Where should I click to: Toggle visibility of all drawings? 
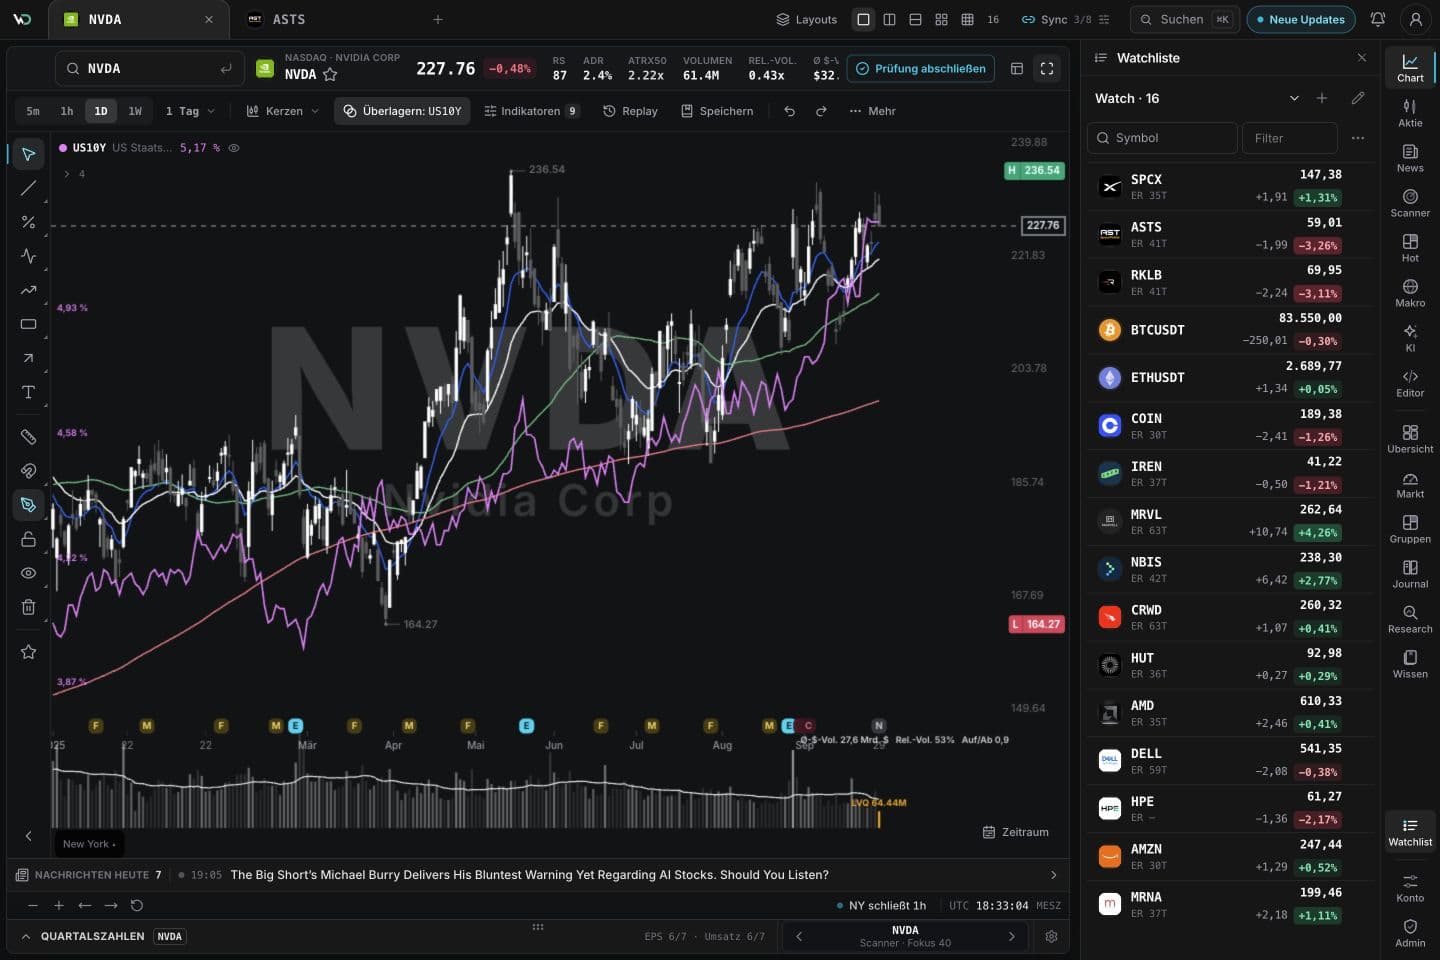click(28, 573)
